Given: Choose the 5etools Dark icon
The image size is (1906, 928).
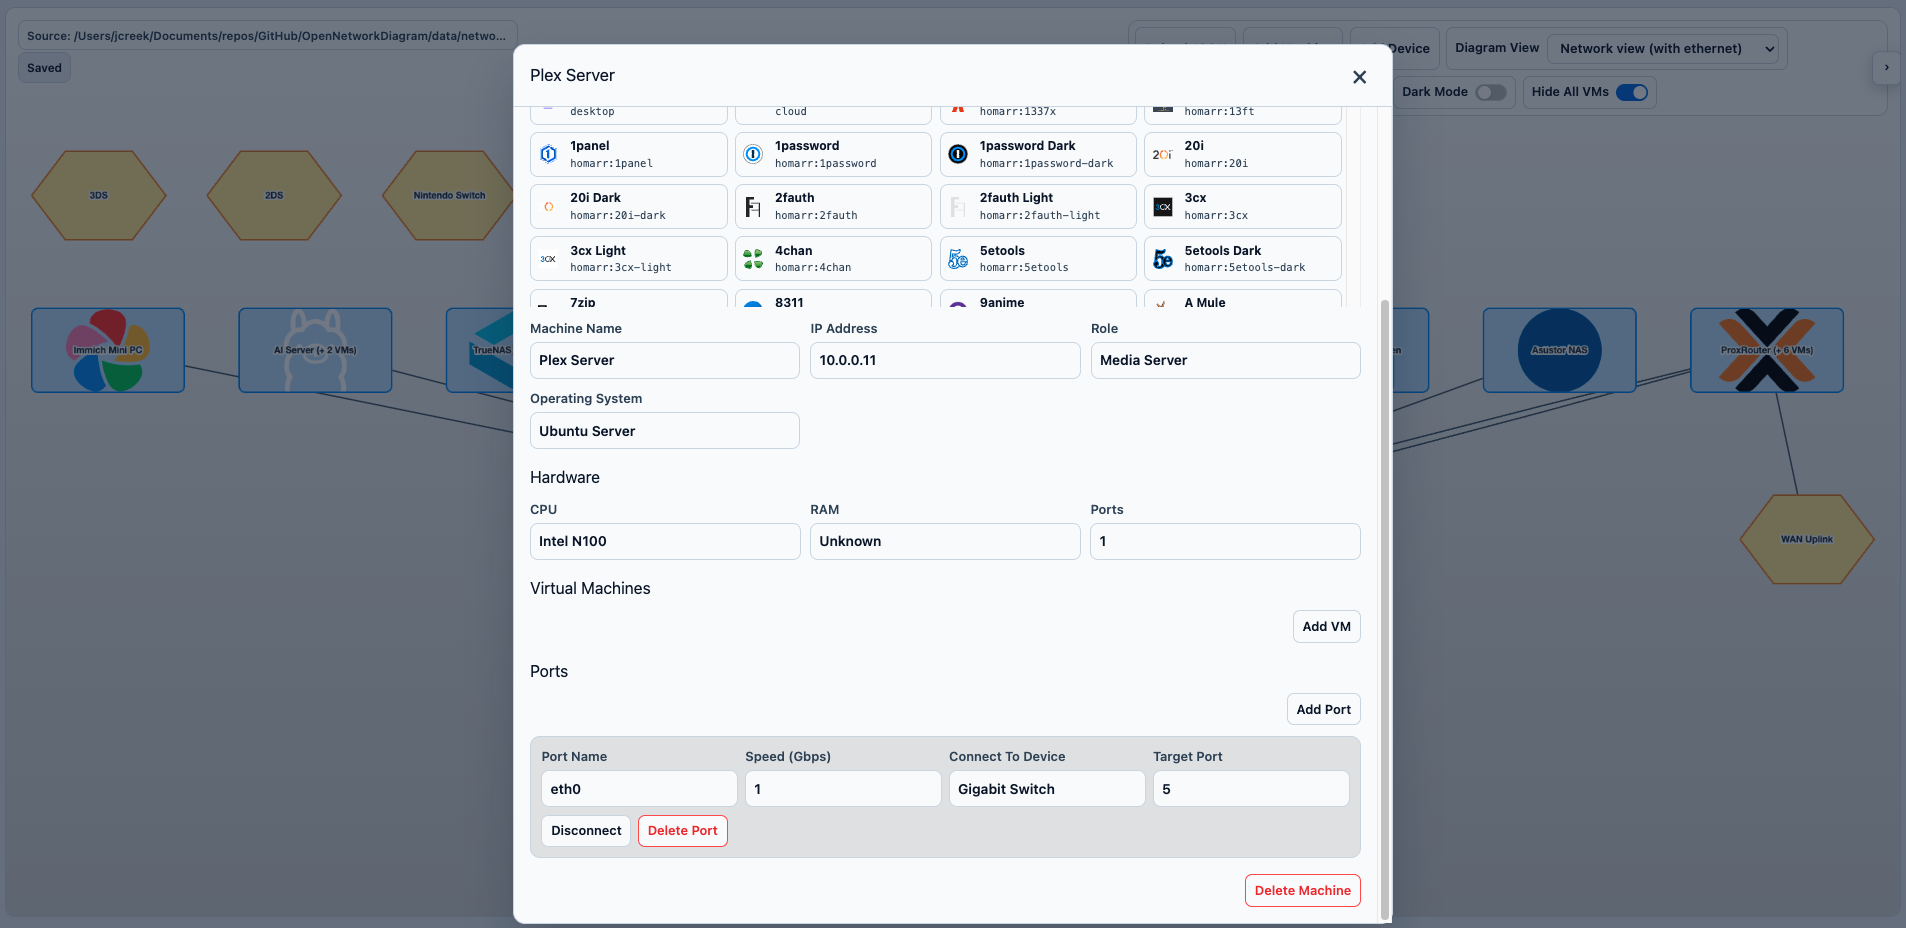Looking at the screenshot, I should point(1242,259).
